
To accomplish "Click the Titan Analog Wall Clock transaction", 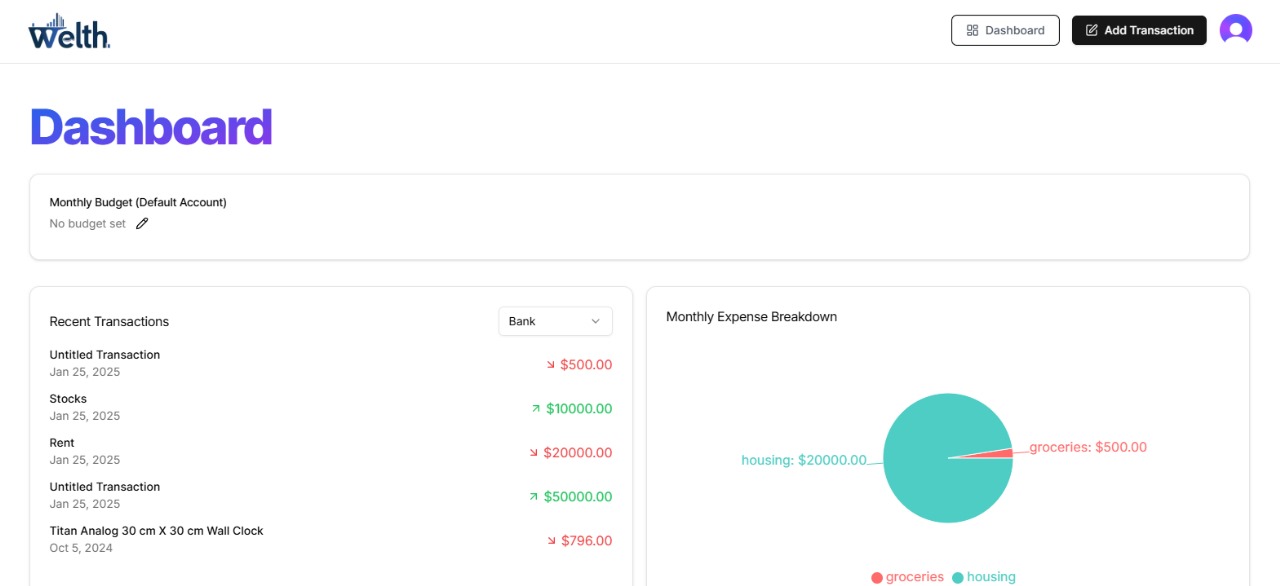I will pyautogui.click(x=157, y=531).
